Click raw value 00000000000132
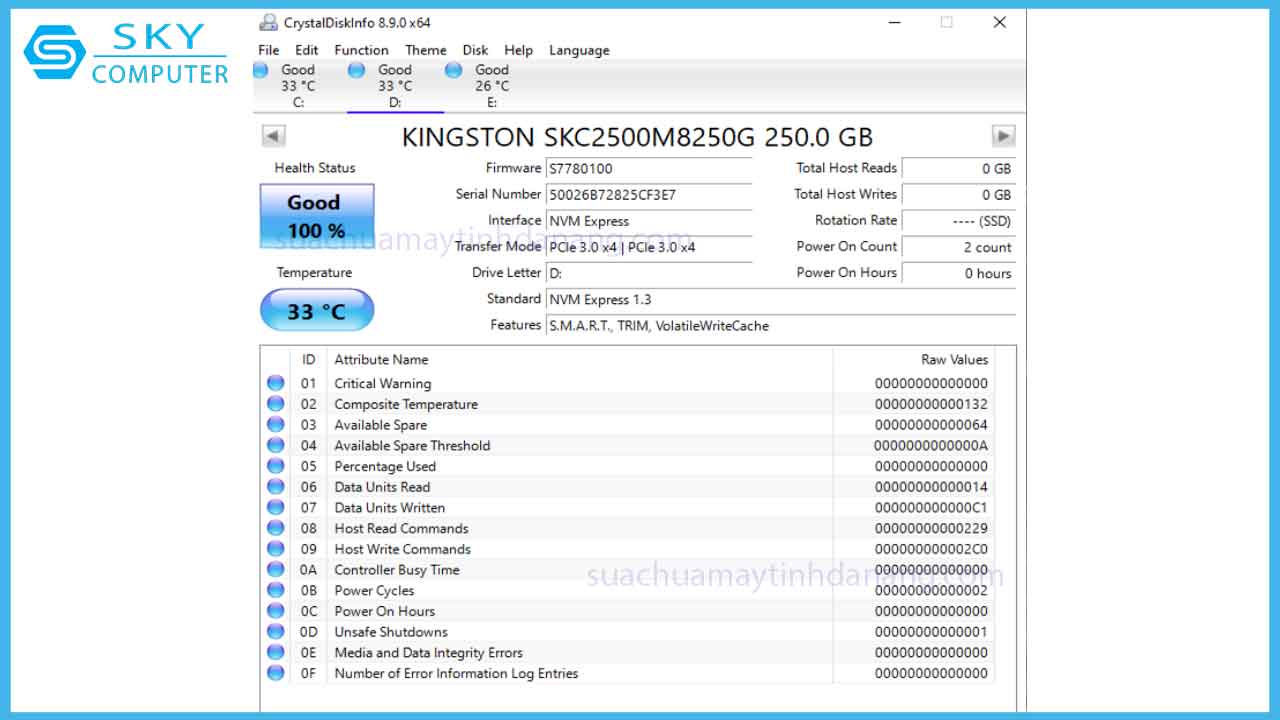The height and width of the screenshot is (720, 1280). pyautogui.click(x=931, y=404)
